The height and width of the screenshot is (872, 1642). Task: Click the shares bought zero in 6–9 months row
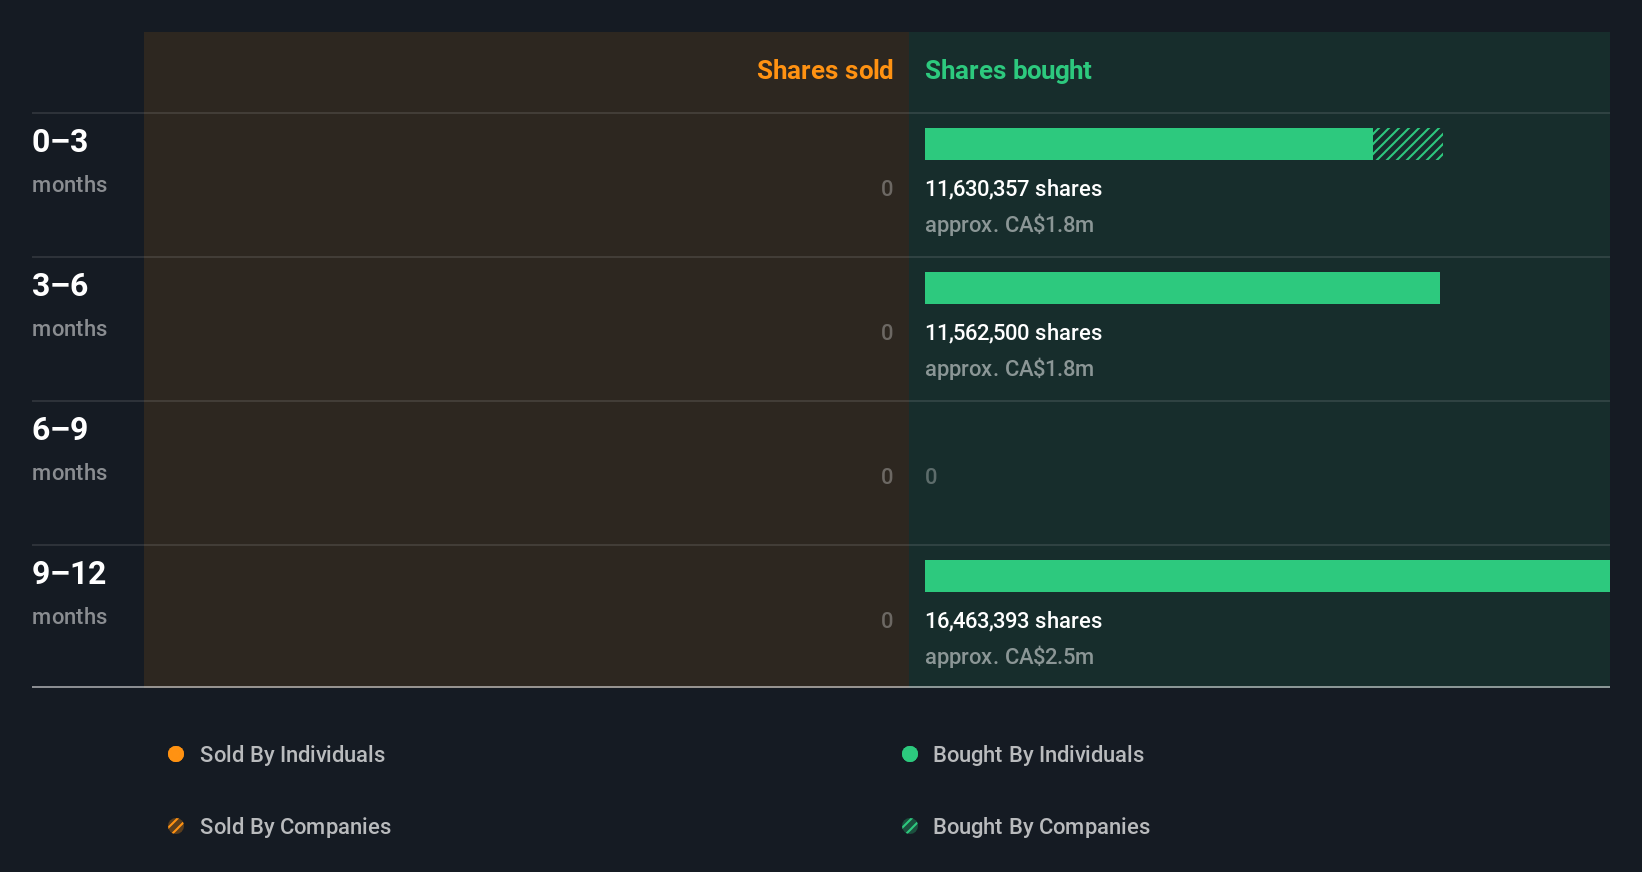click(x=931, y=477)
